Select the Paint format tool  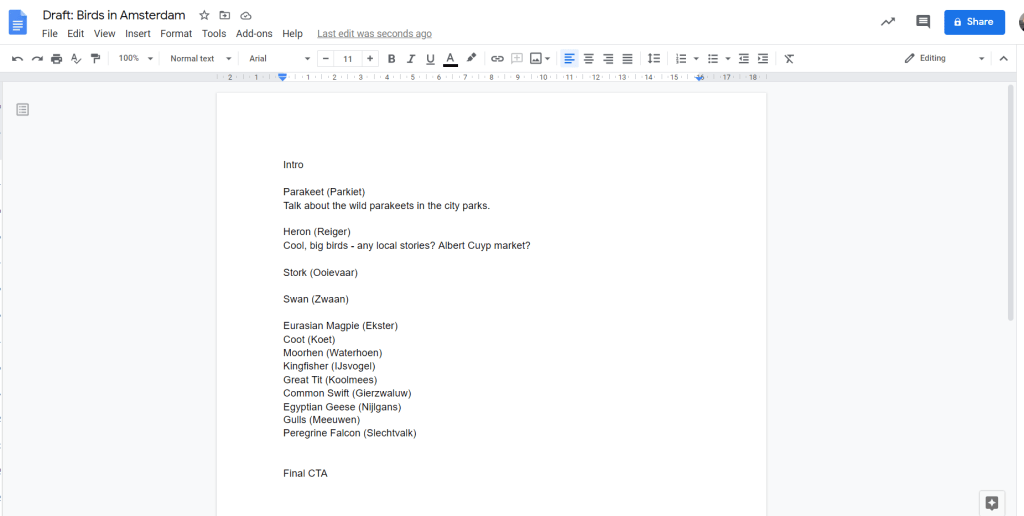tap(95, 59)
